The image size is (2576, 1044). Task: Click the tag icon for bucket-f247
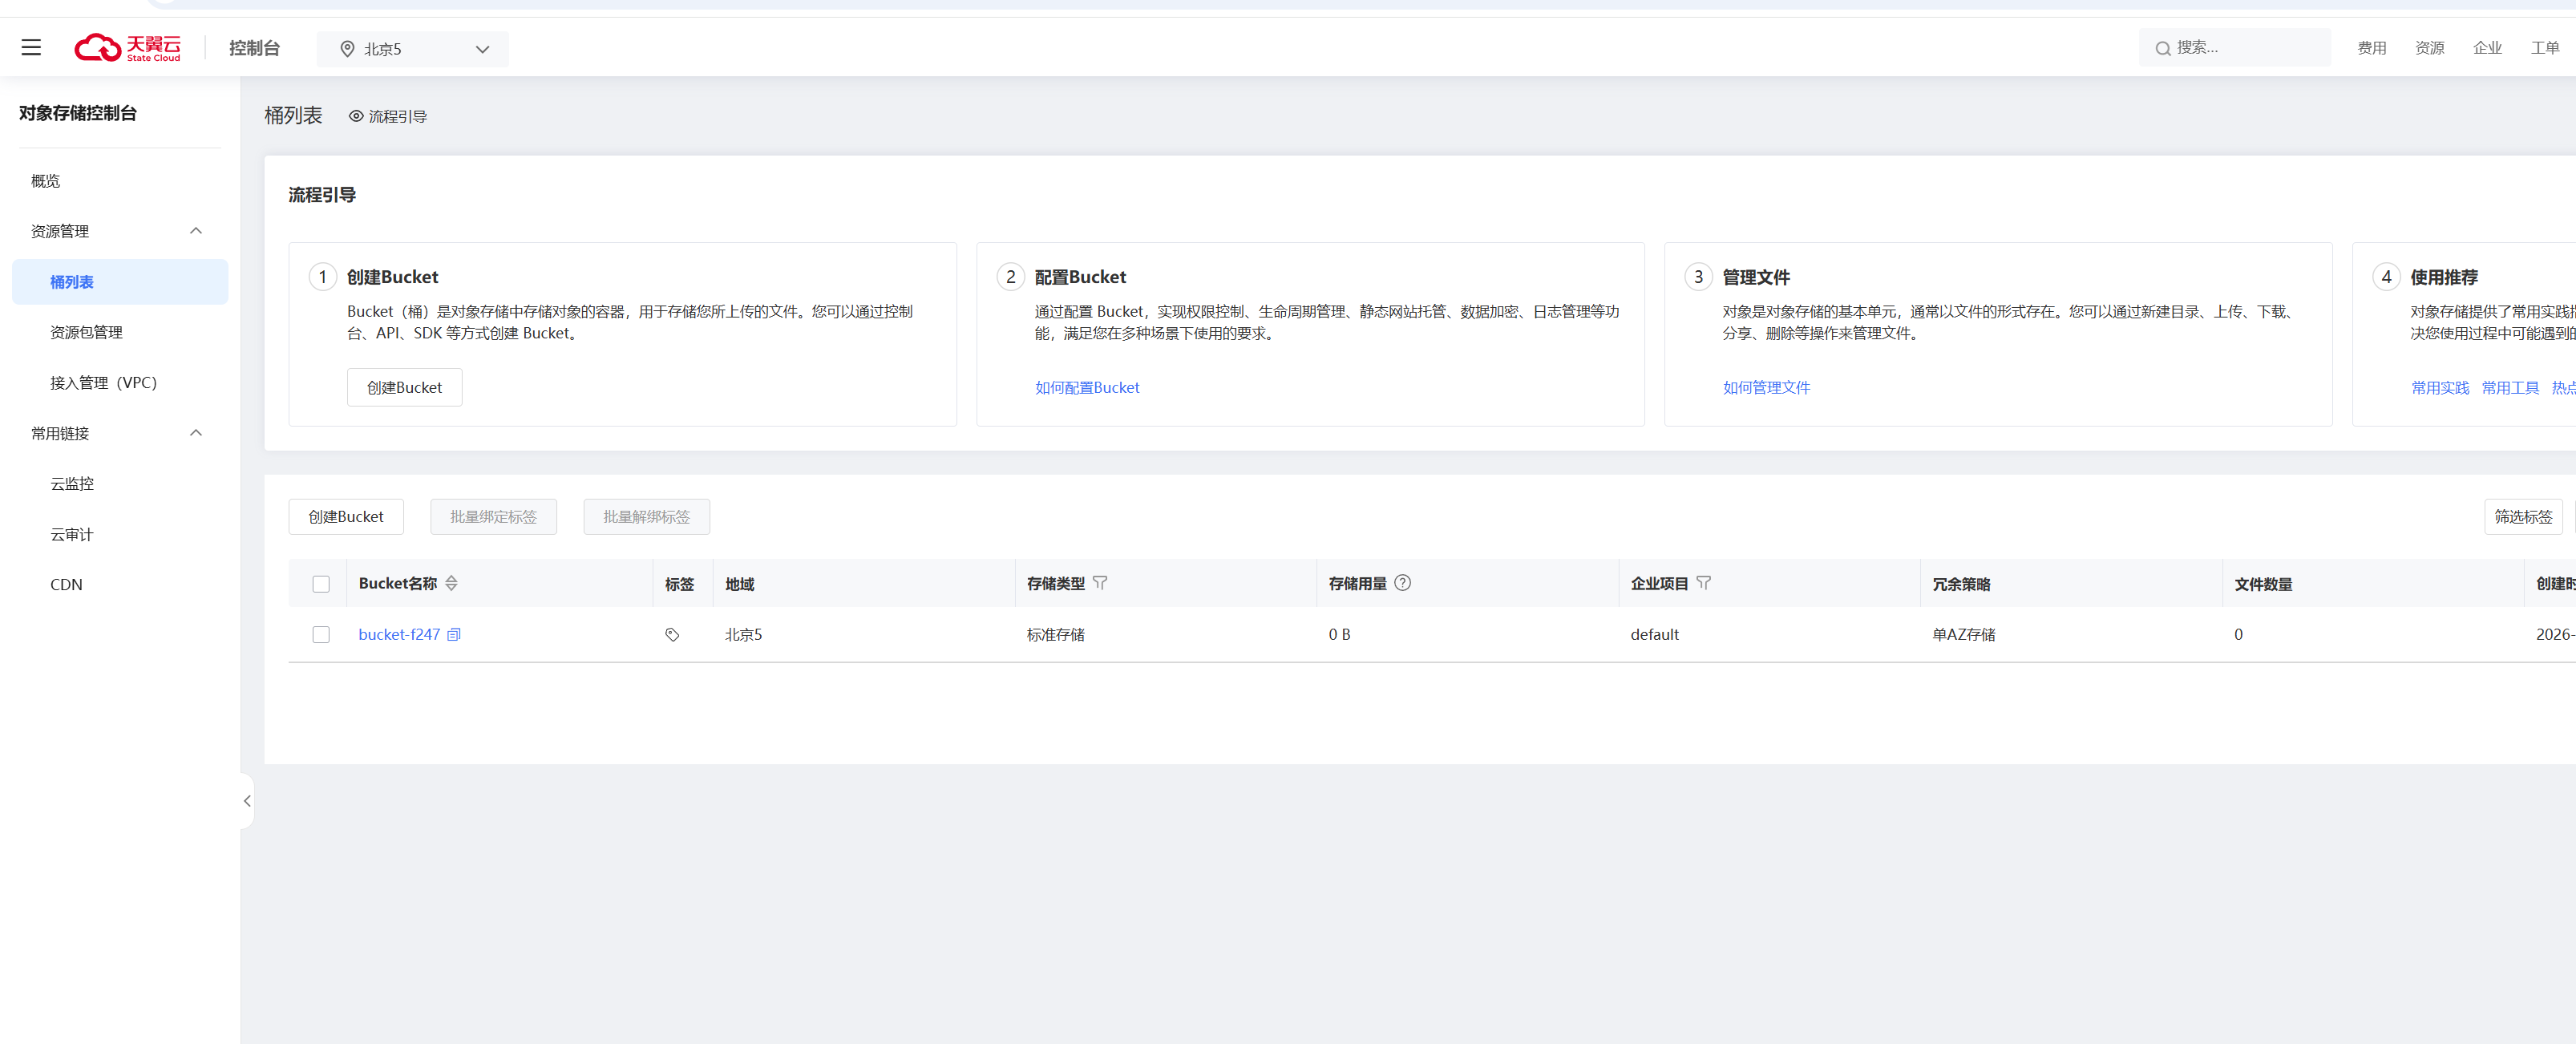672,634
